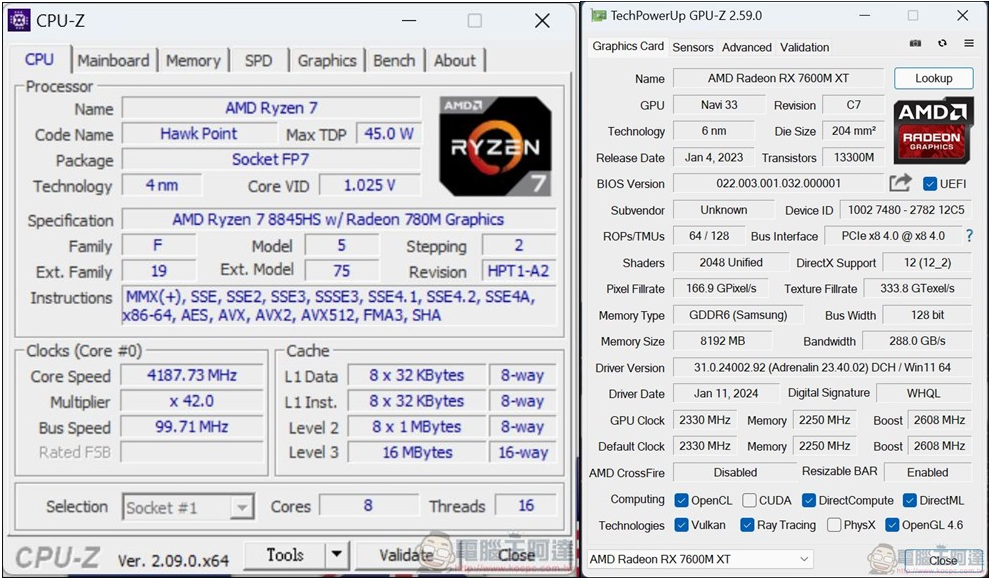992x579 pixels.
Task: Click the Core Speed value 4187.73 MHz
Action: tap(192, 375)
